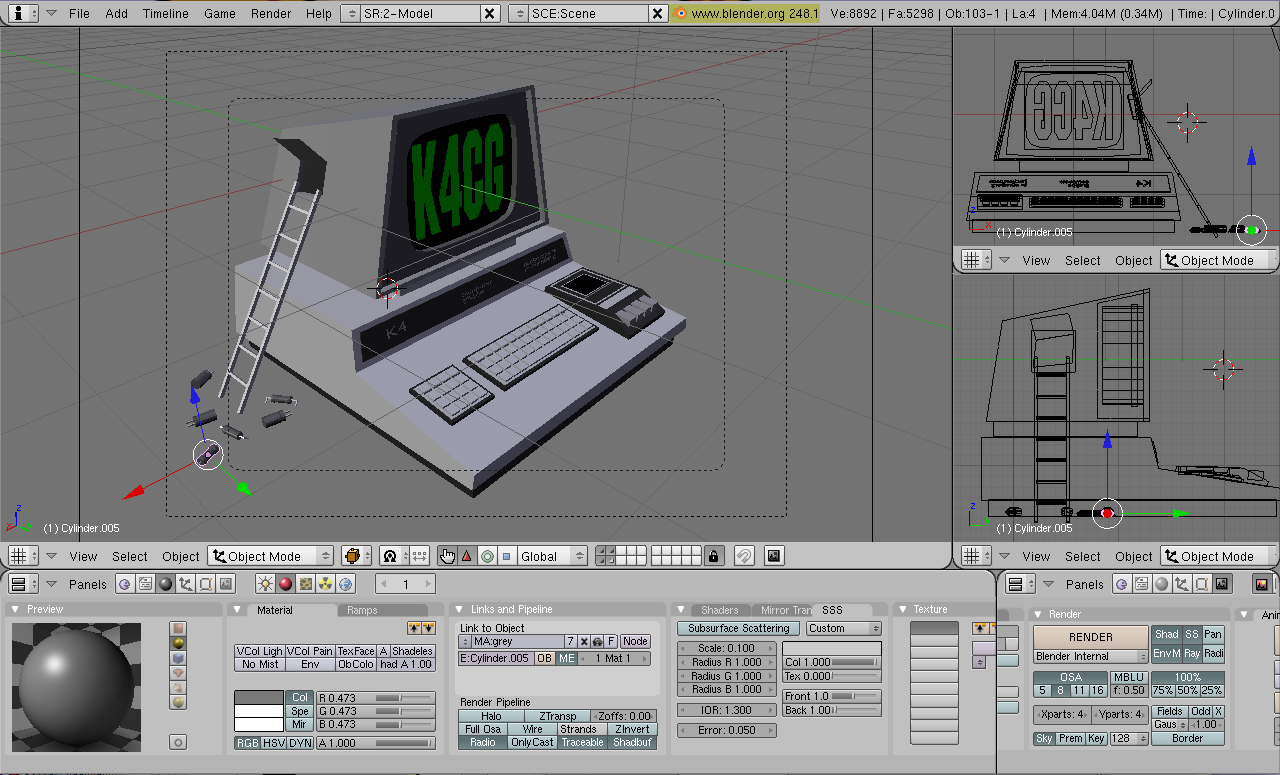This screenshot has width=1280, height=775.
Task: Click the Radiosity buttons icon
Action: 326,584
